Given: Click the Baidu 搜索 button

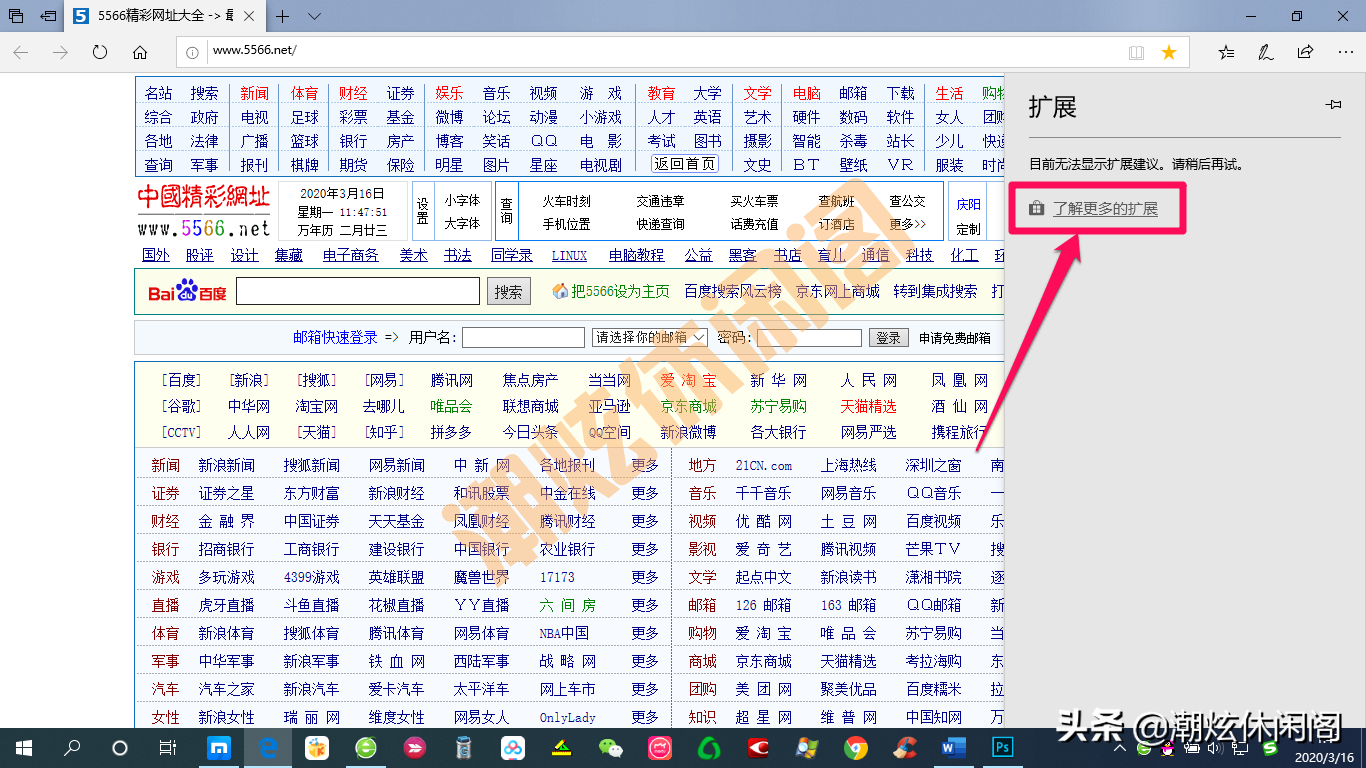Looking at the screenshot, I should (x=508, y=292).
